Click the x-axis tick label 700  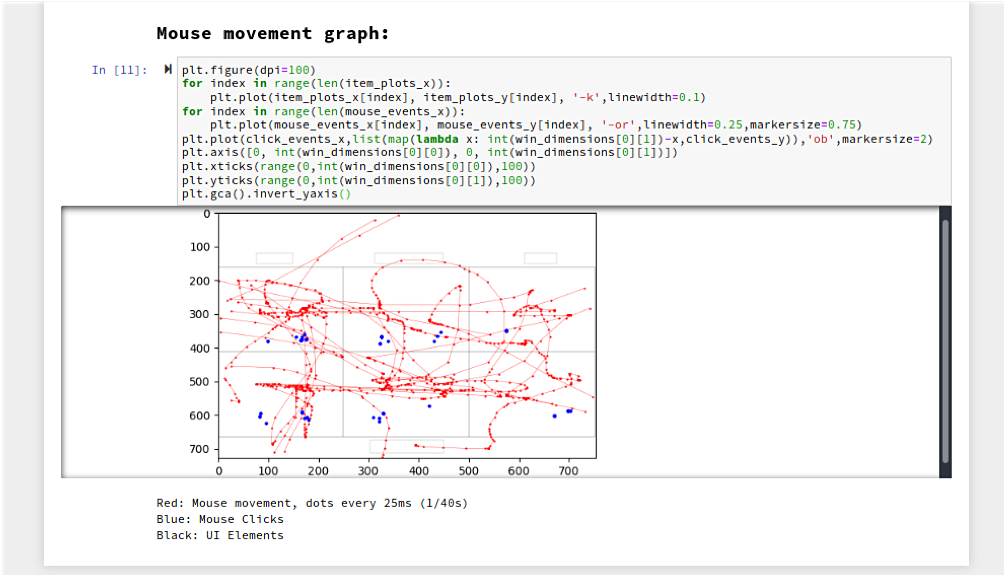569,471
